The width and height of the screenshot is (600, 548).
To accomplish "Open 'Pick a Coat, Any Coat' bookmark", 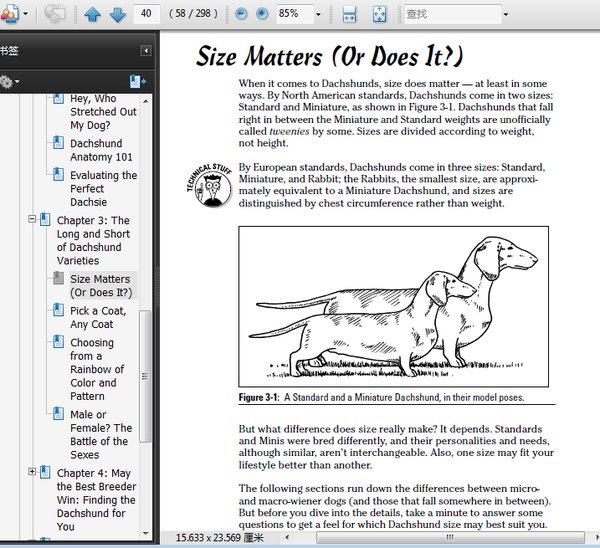I will 98,317.
